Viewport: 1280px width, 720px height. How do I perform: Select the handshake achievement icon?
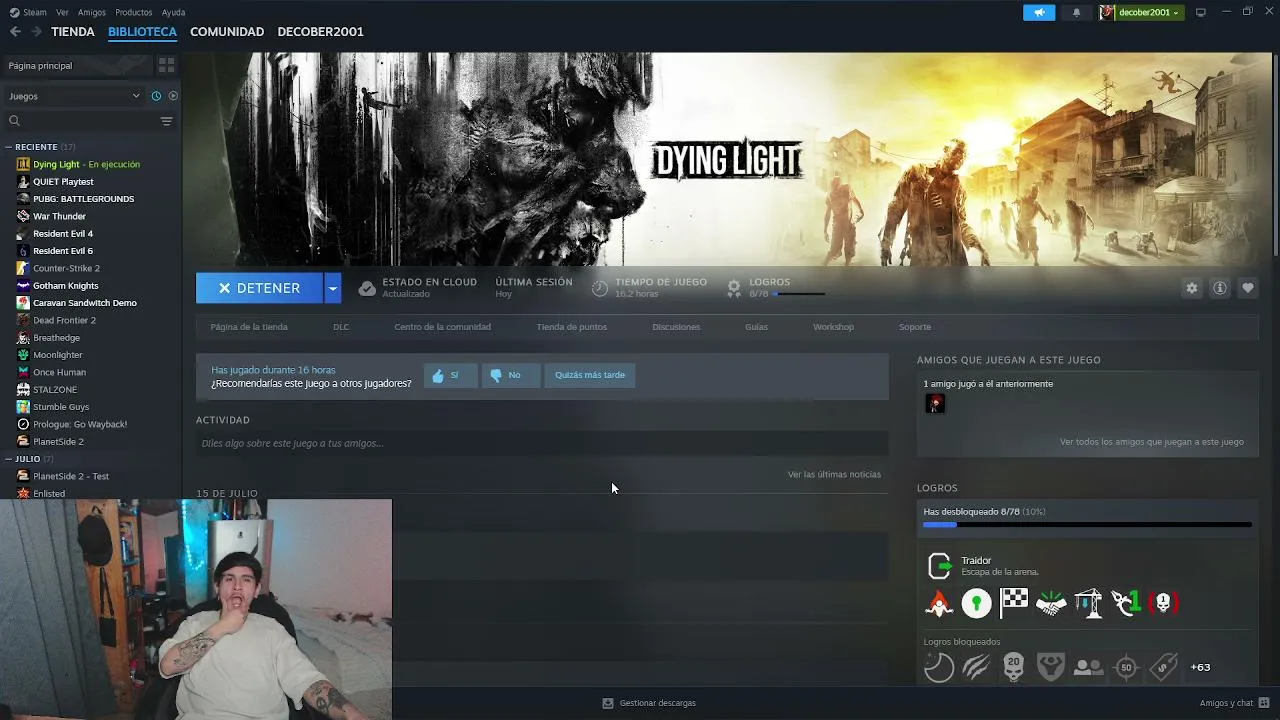click(1051, 603)
